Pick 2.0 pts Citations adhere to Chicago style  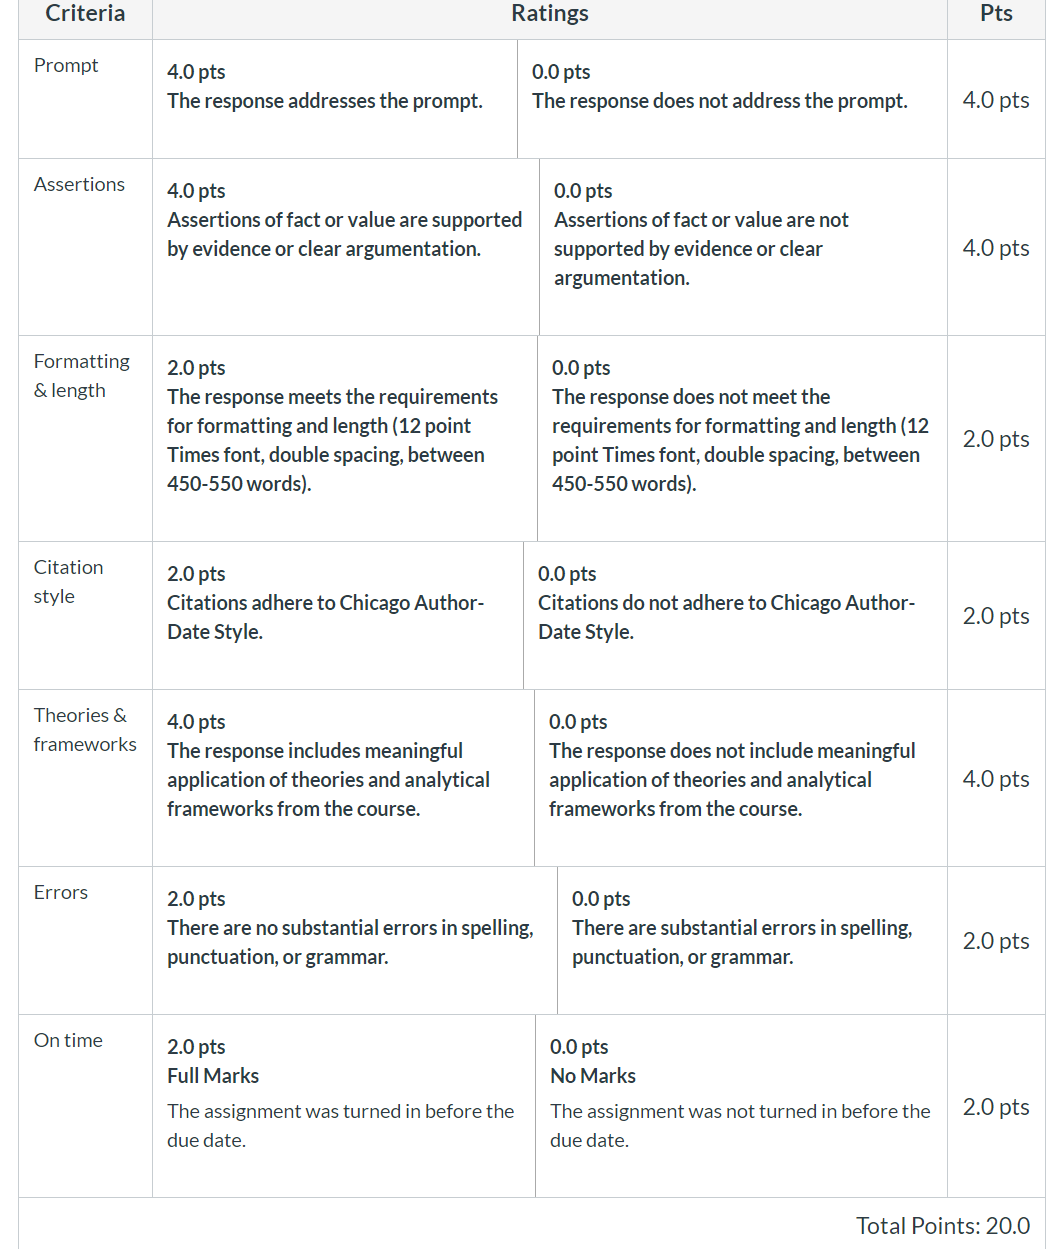[338, 615]
